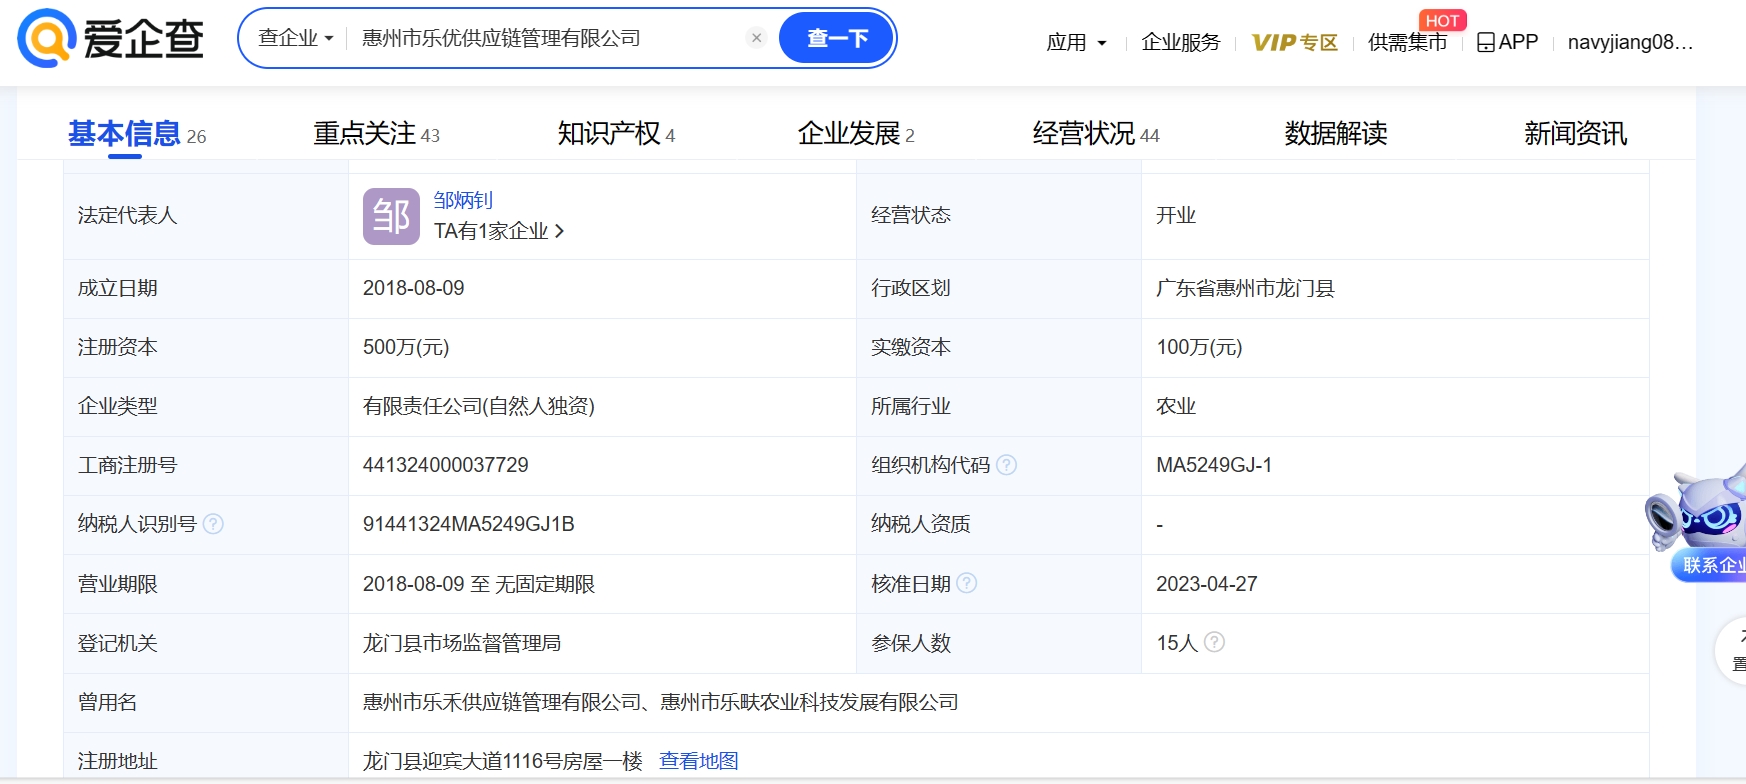Clear the search box with X icon
Viewport: 1746px width, 784px height.
coord(757,38)
